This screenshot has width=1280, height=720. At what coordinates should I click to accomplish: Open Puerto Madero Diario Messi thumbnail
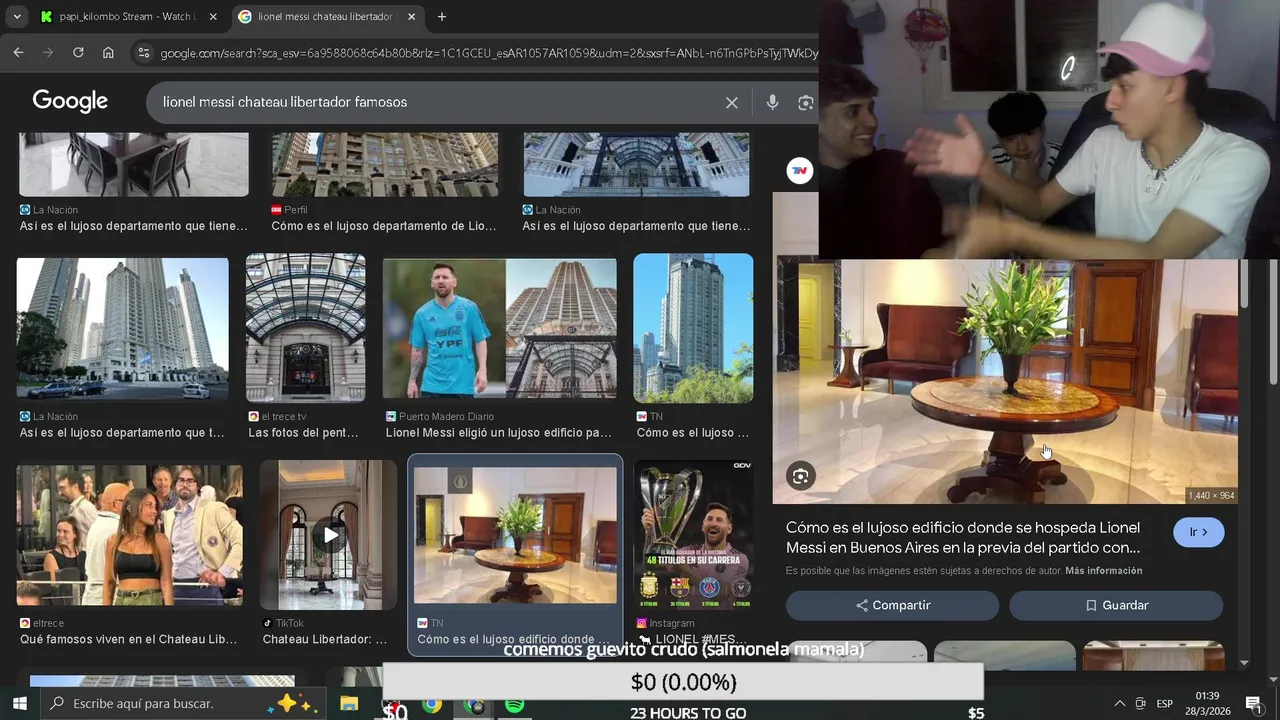tap(499, 329)
